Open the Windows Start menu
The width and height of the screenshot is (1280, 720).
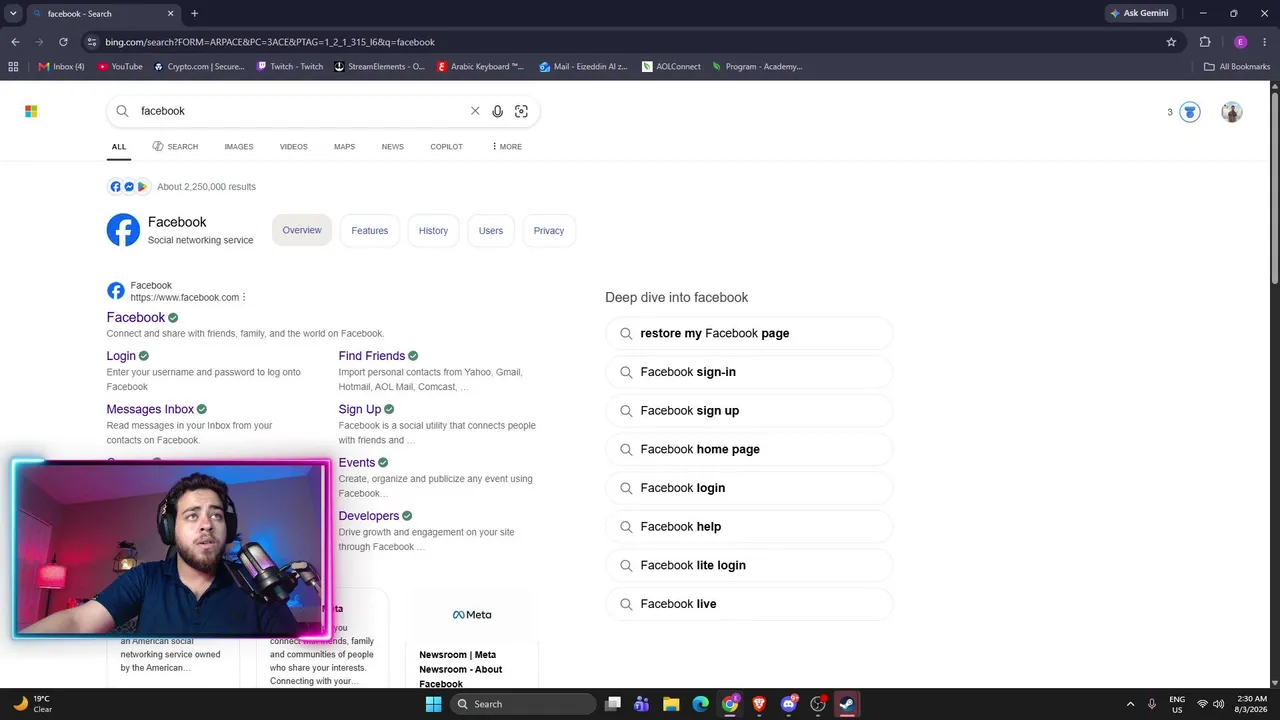pyautogui.click(x=433, y=704)
